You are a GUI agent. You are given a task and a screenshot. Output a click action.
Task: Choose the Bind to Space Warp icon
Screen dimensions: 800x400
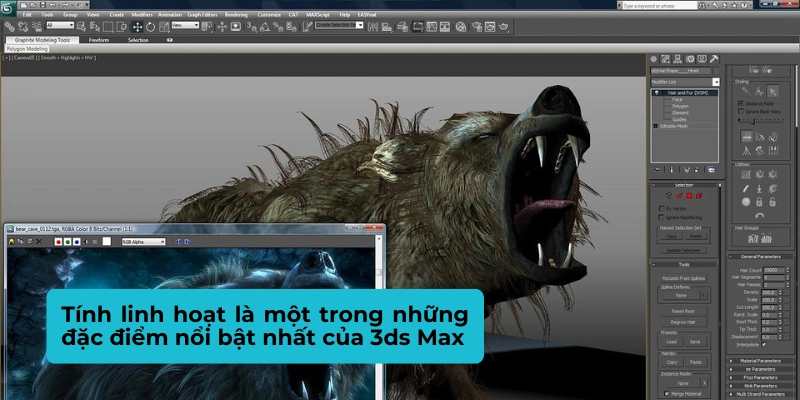pyautogui.click(x=37, y=27)
